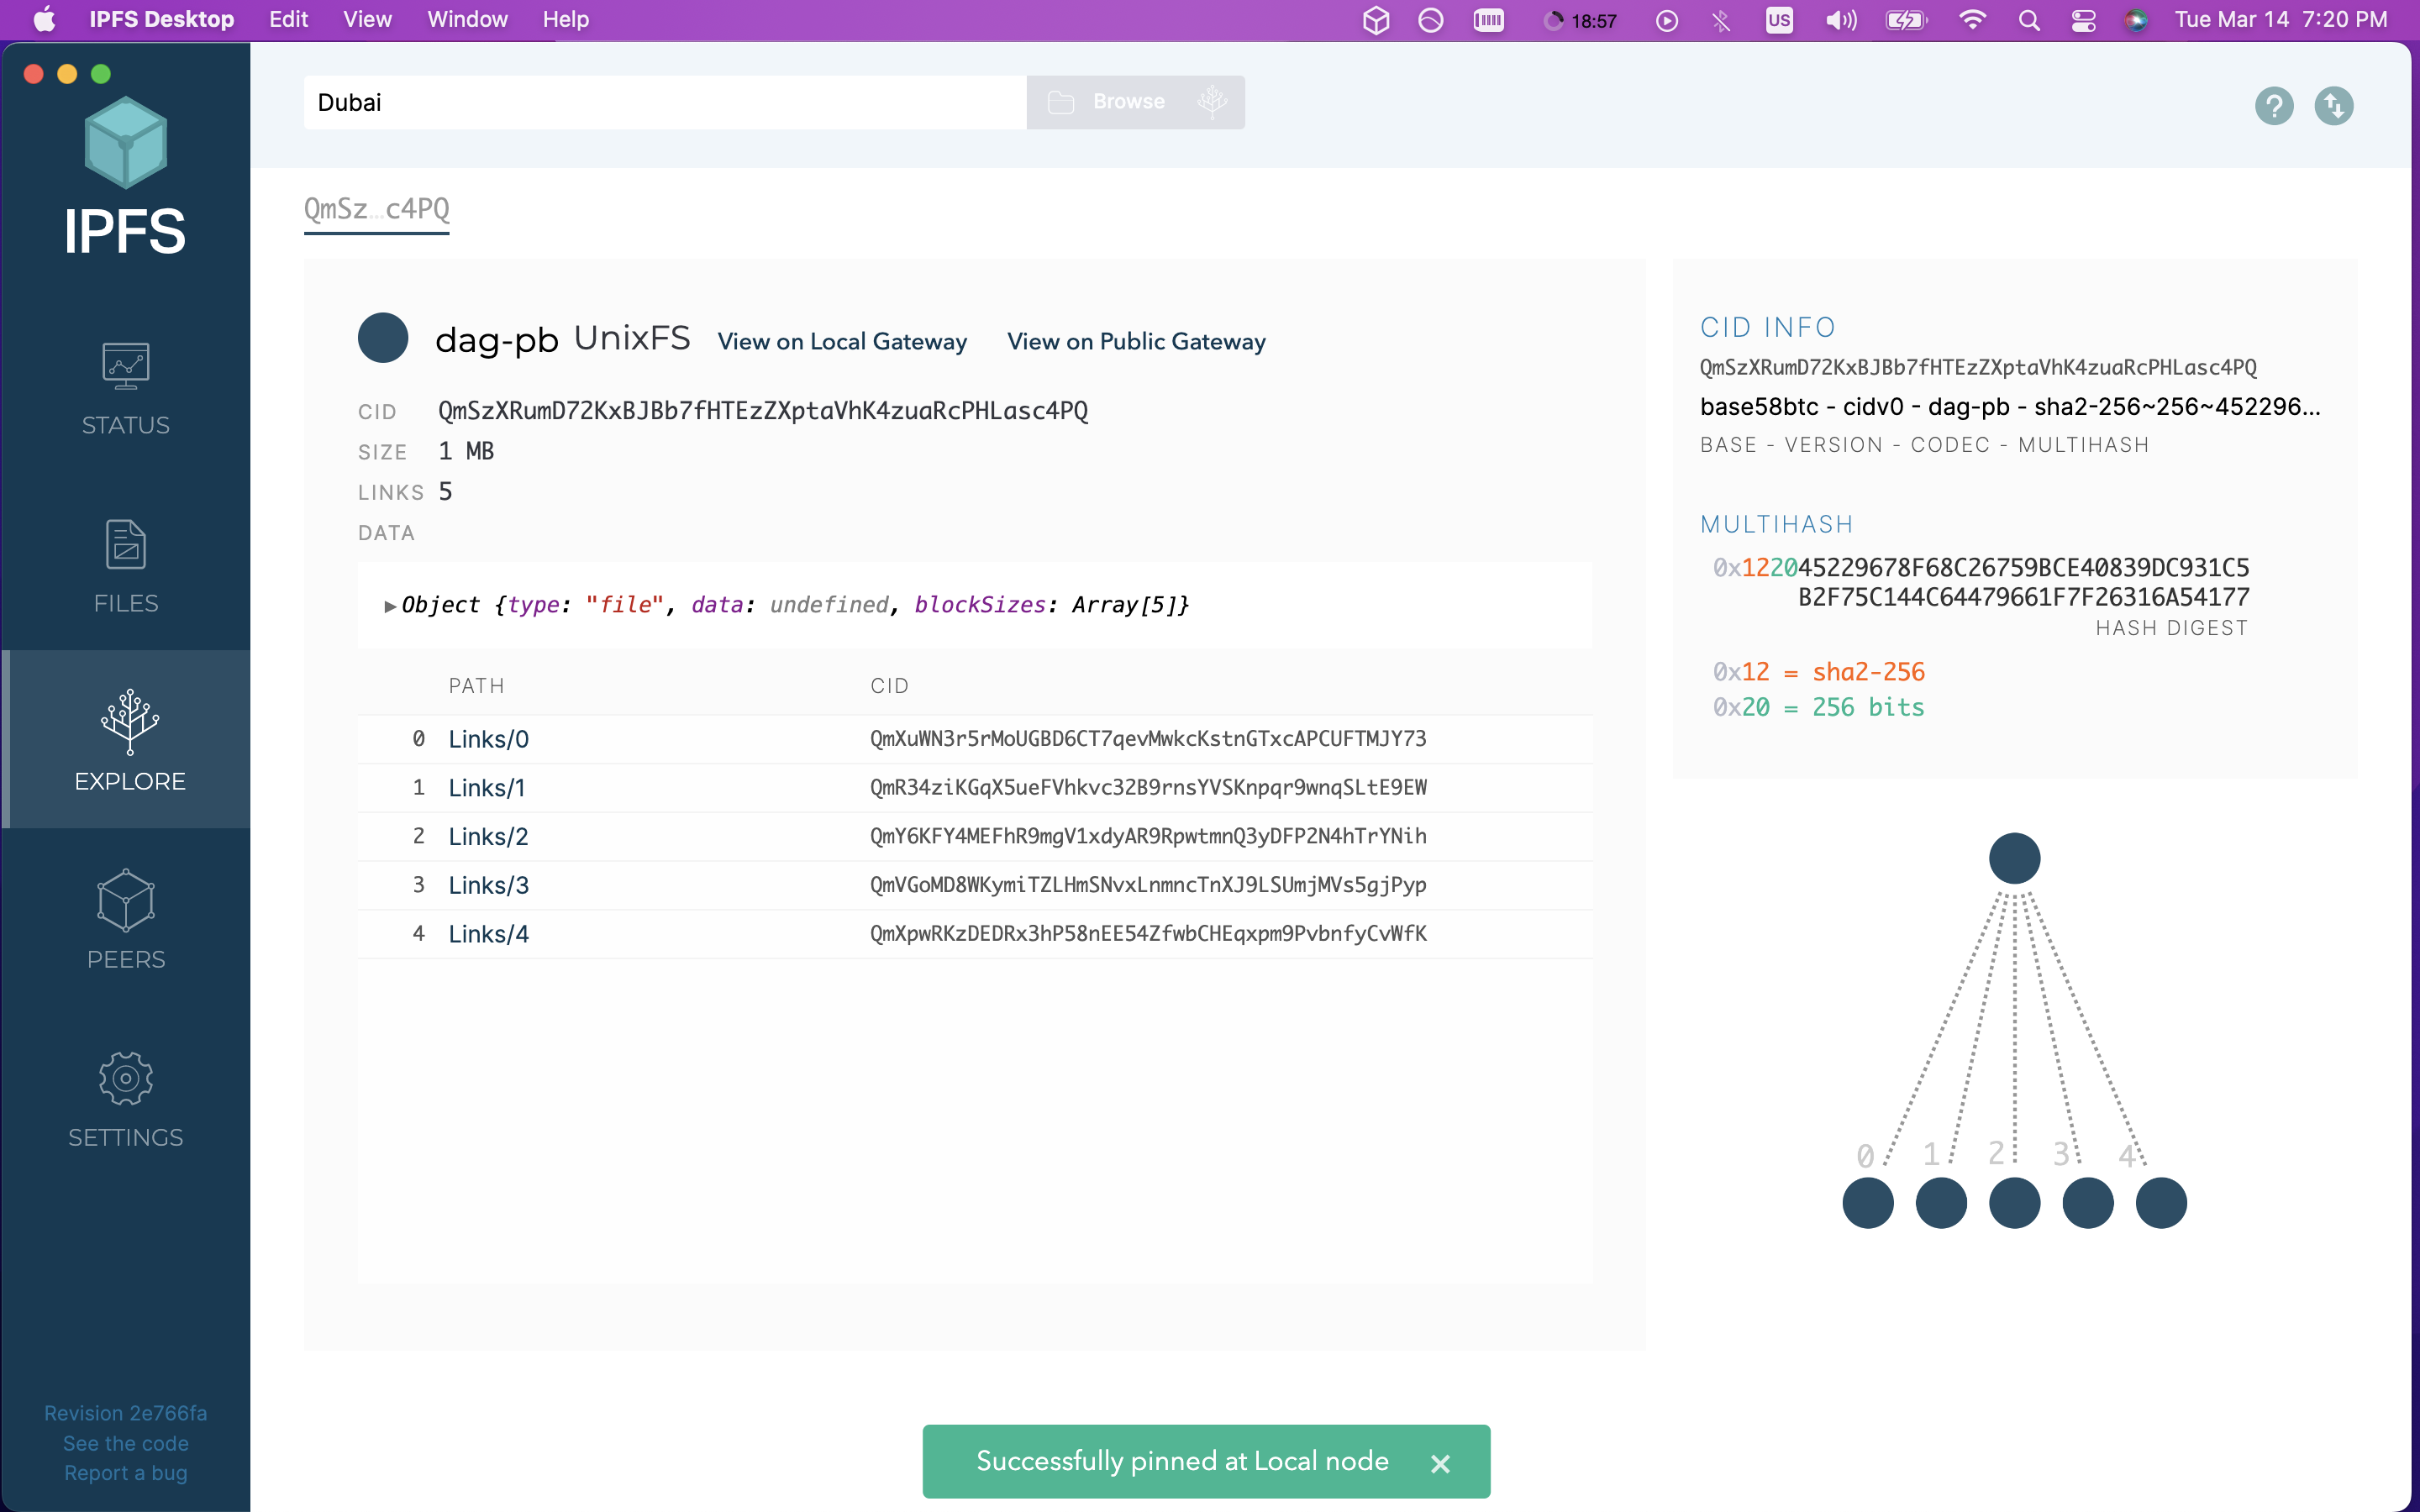Viewport: 2420px width, 1512px height.
Task: Go to the Peers section
Action: tap(125, 920)
